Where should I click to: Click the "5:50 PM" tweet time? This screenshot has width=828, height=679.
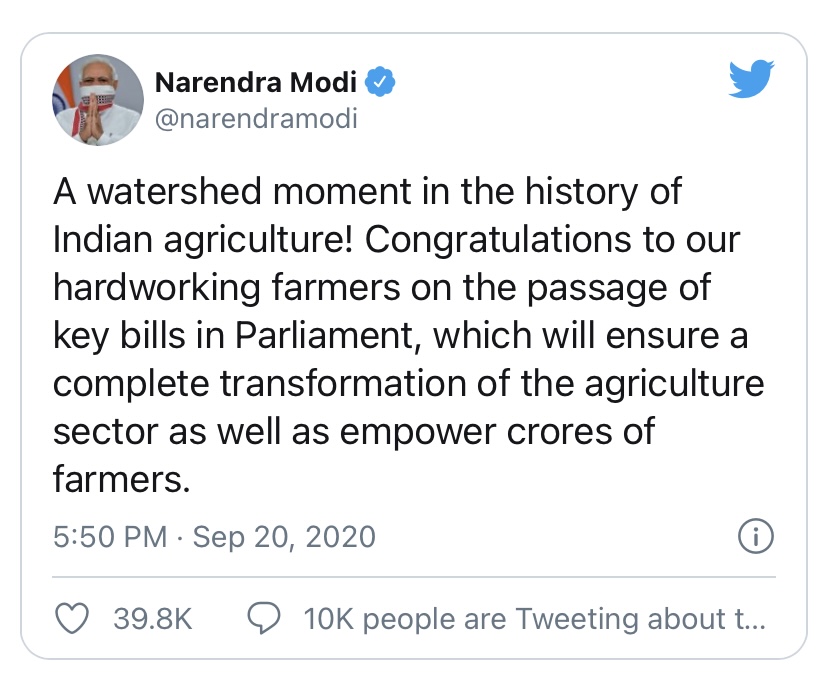pos(110,537)
